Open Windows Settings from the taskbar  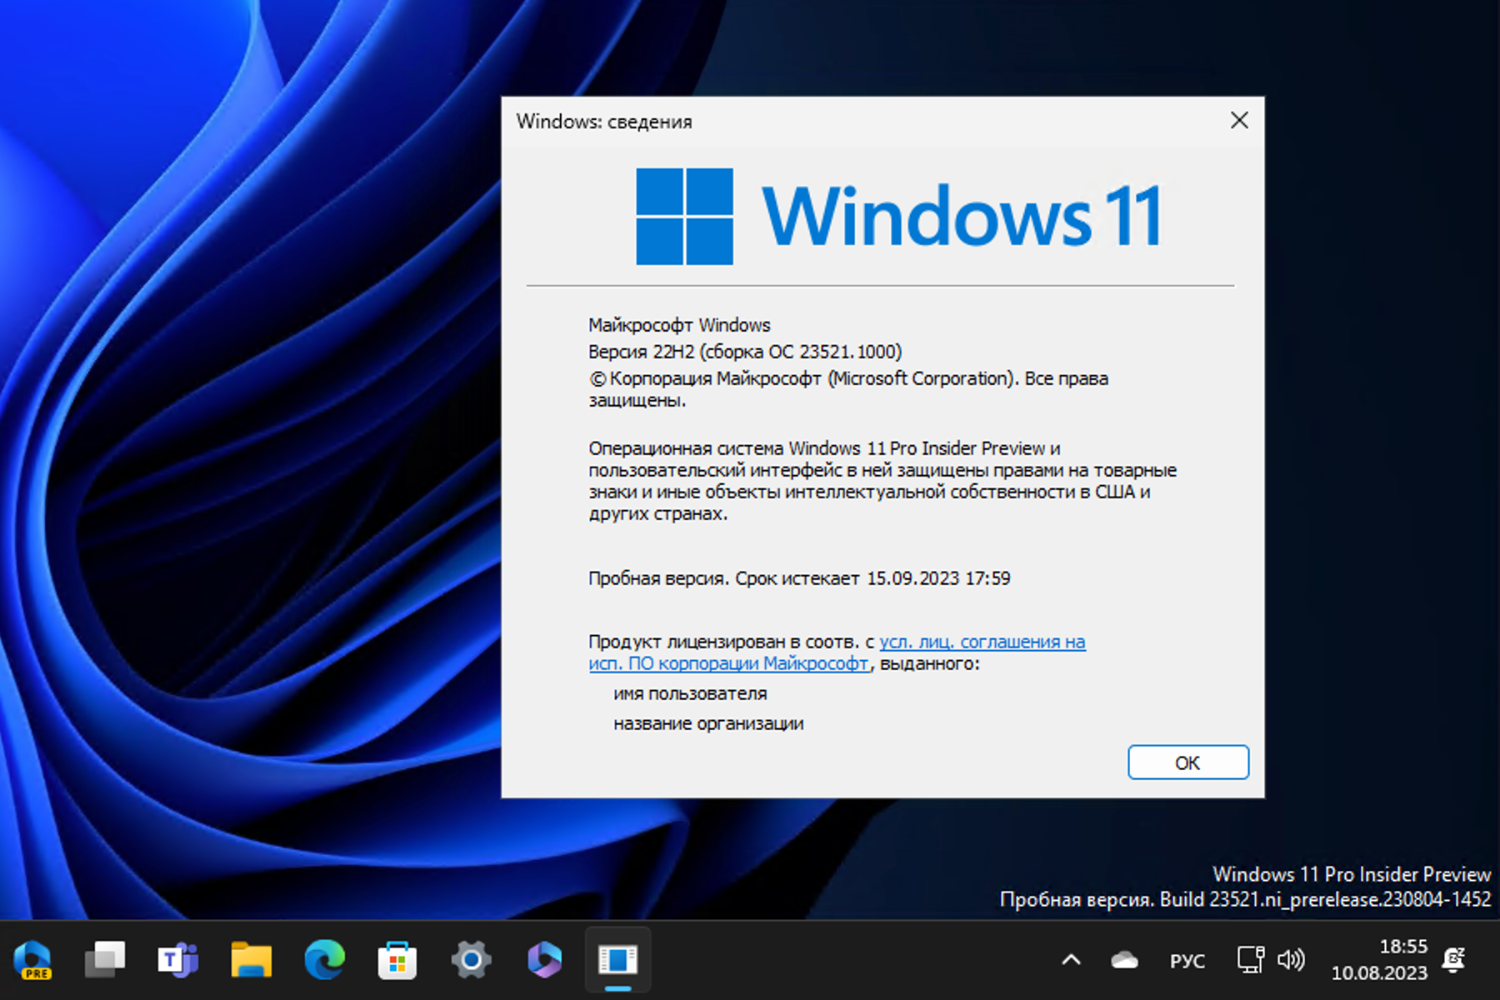pos(470,959)
